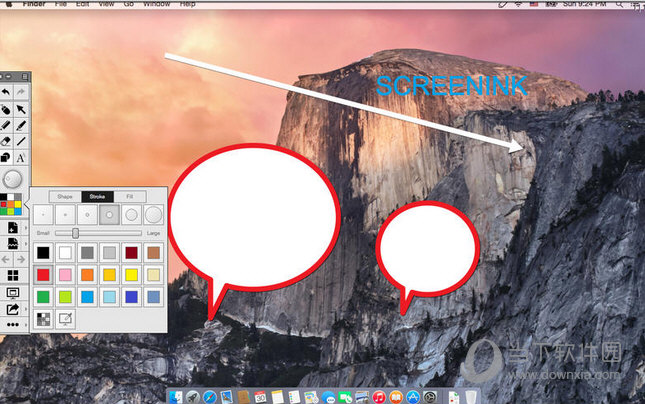Pick the pink color swatch
This screenshot has height=404, width=645.
[65, 275]
